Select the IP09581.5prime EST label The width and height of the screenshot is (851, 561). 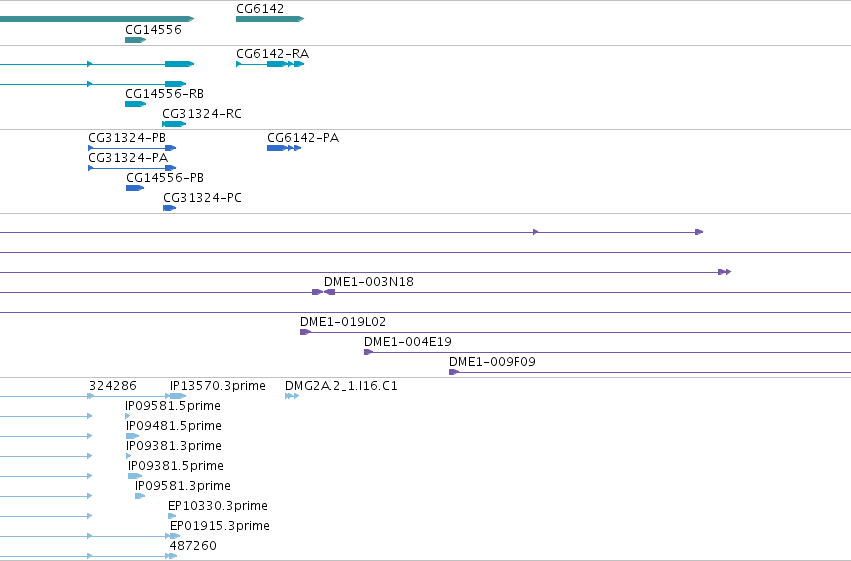pos(173,406)
